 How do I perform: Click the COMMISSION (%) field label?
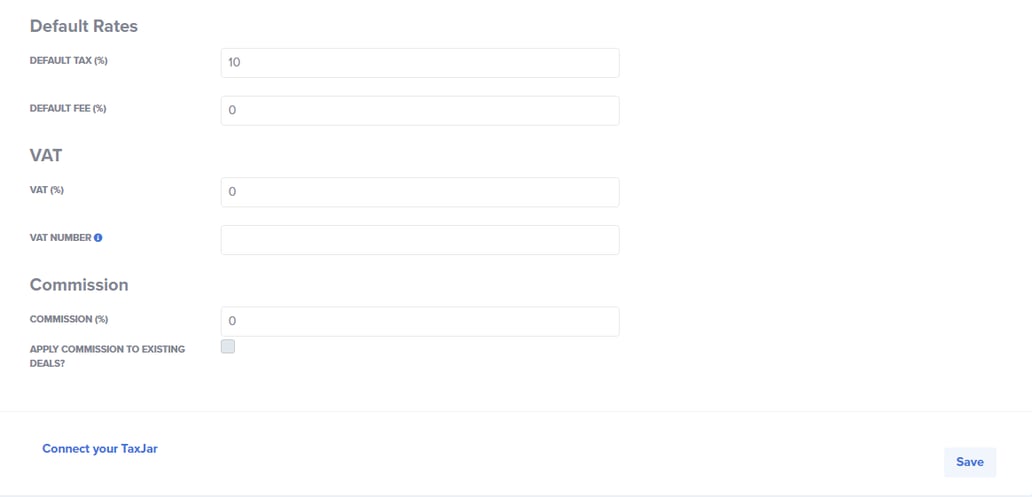[69, 319]
